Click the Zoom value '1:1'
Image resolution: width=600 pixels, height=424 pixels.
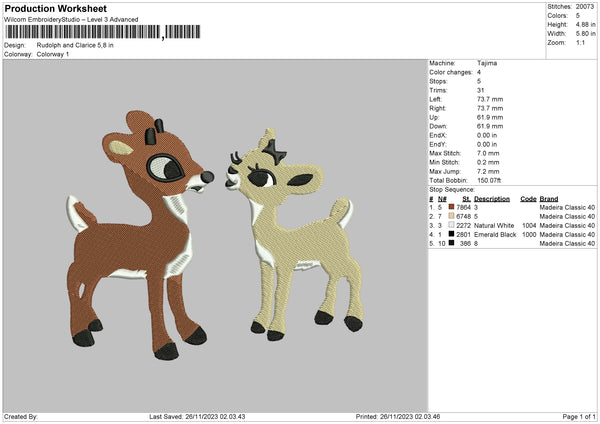click(x=580, y=42)
